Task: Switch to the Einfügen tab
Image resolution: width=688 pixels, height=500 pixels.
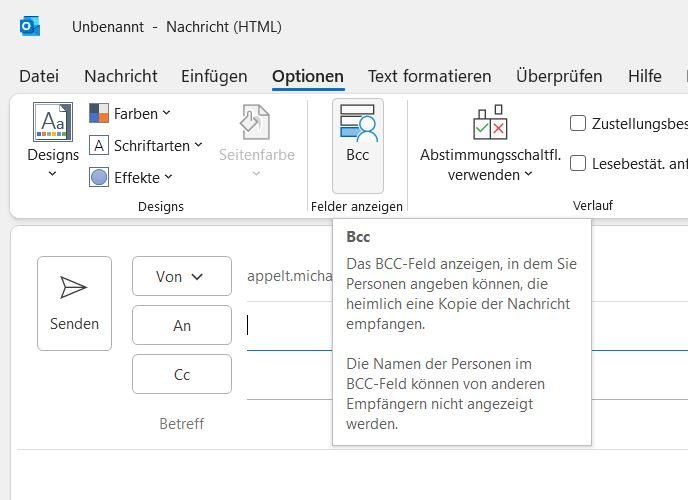Action: click(x=214, y=76)
